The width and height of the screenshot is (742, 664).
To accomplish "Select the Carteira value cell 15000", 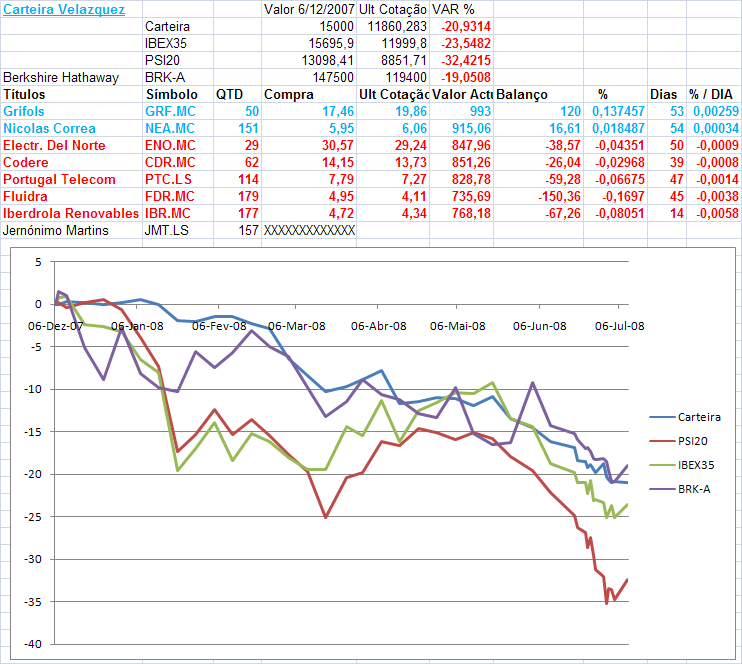I will point(309,27).
